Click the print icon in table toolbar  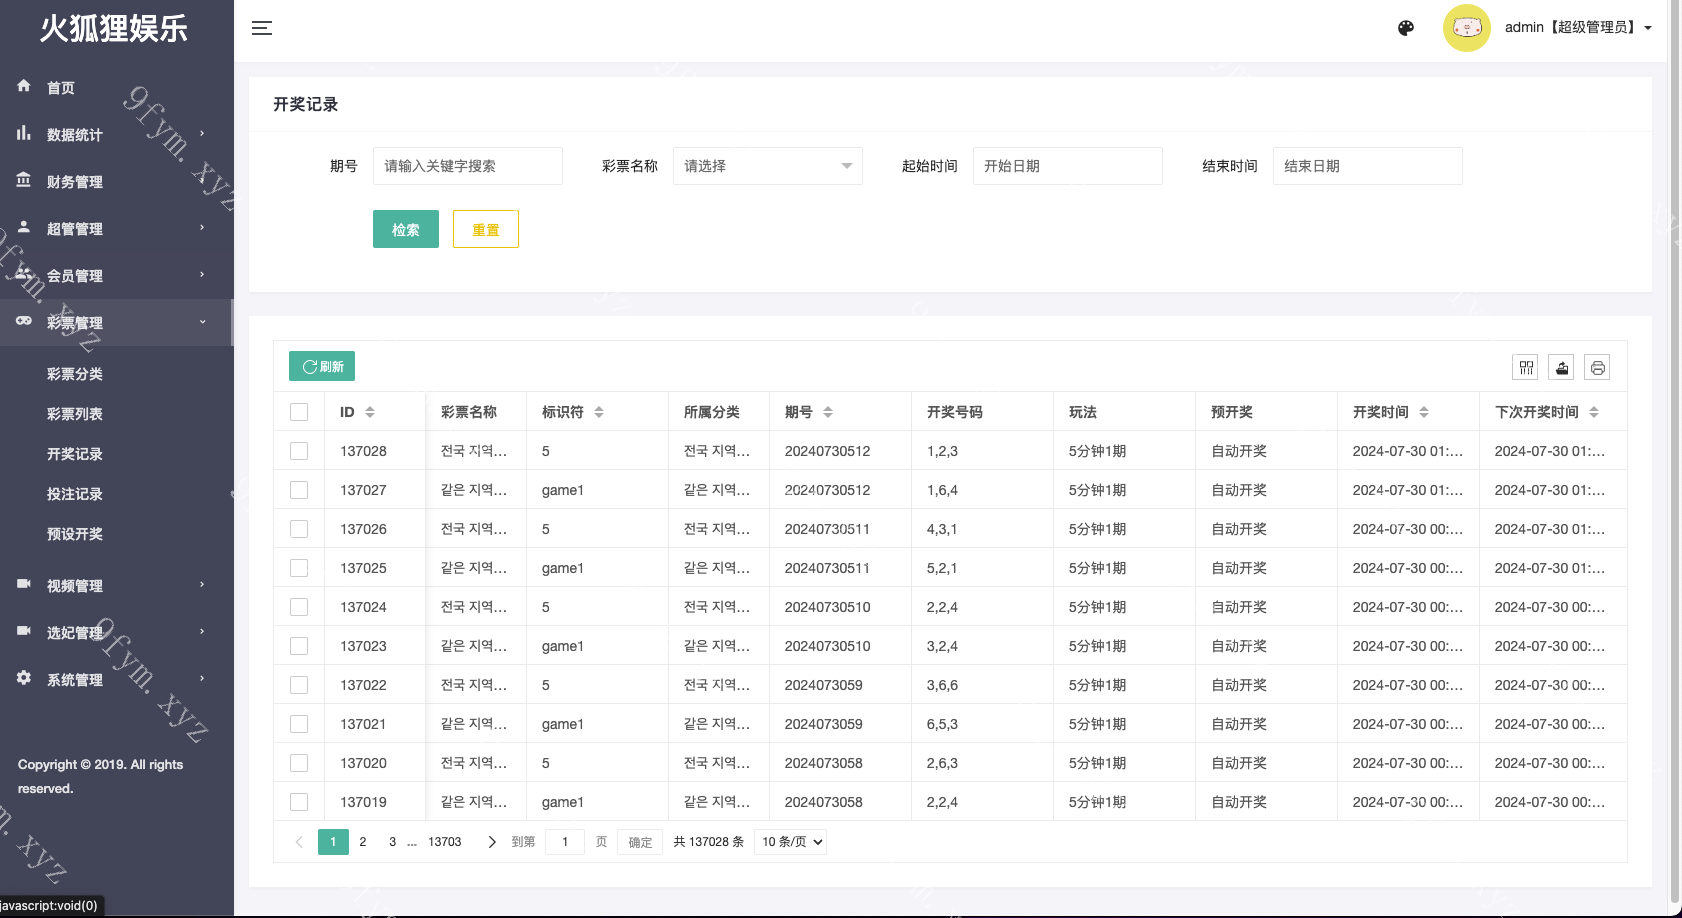(1598, 368)
